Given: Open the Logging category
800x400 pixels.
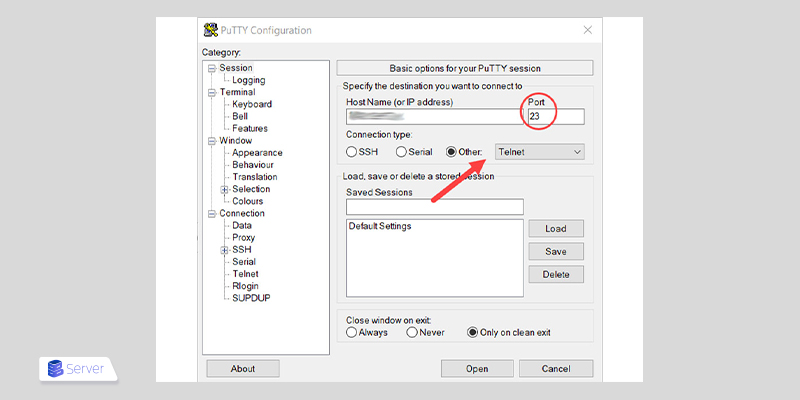Looking at the screenshot, I should (x=248, y=80).
